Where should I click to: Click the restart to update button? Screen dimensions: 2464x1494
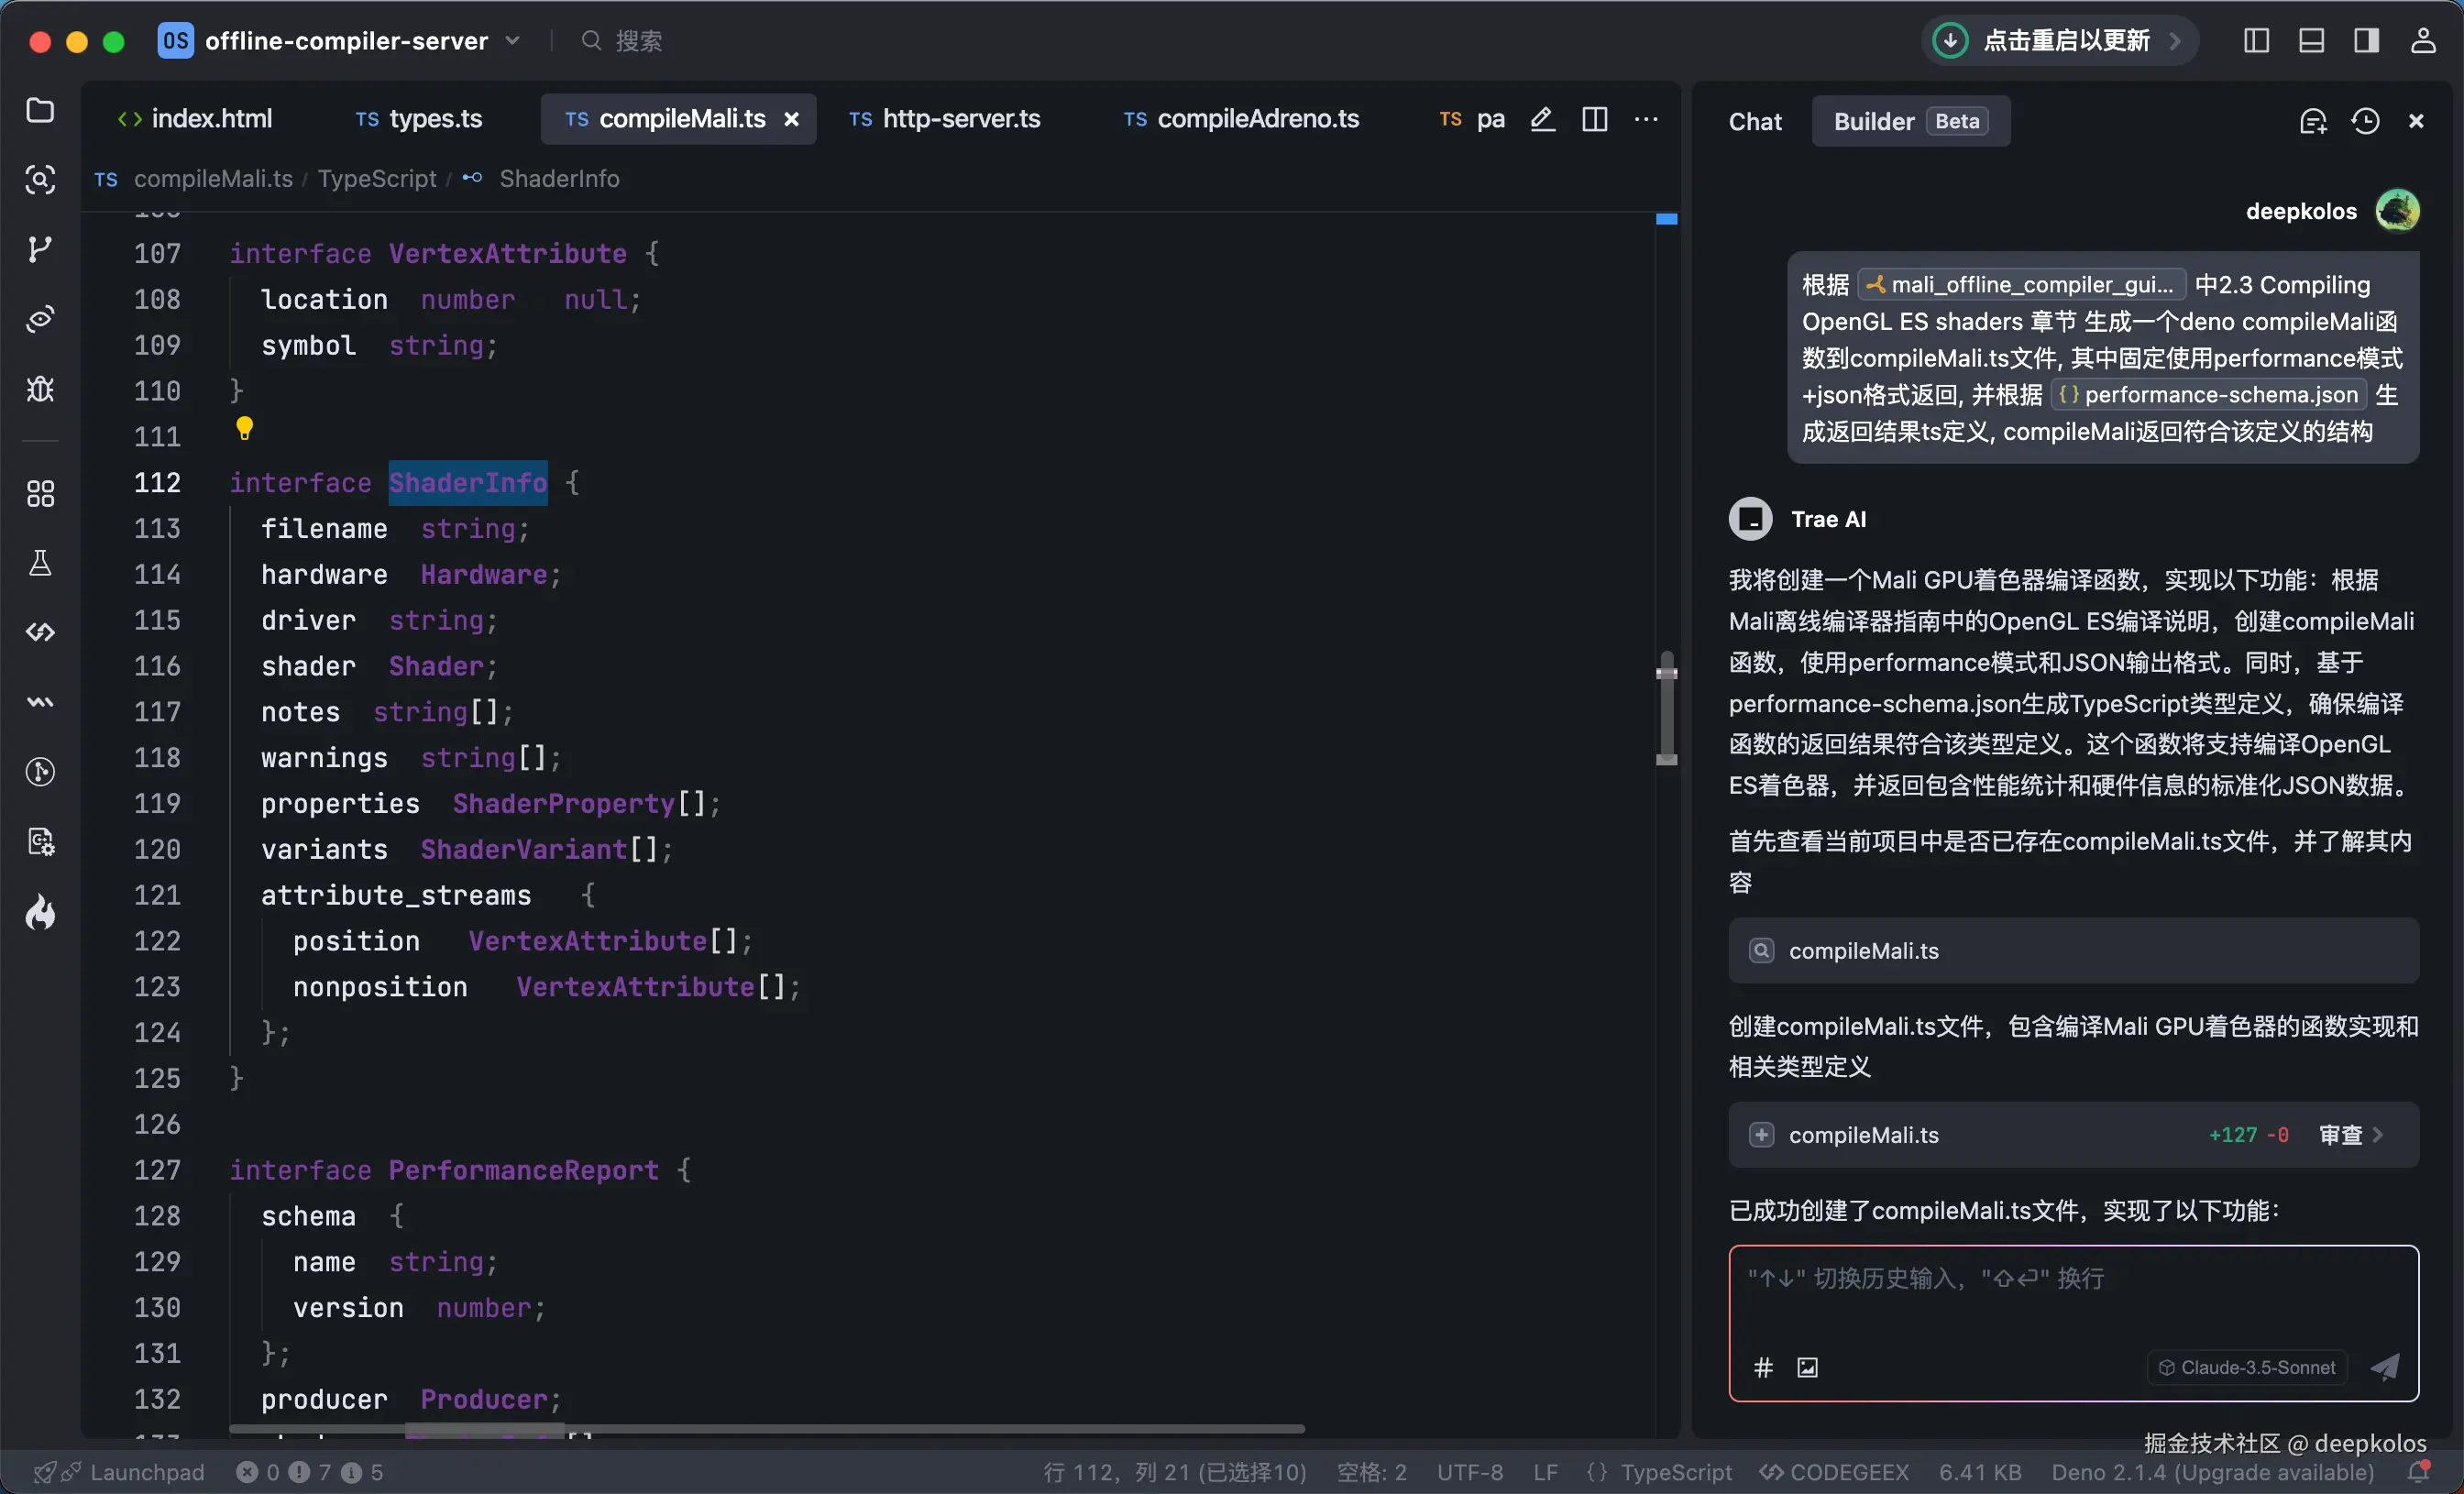(2058, 41)
